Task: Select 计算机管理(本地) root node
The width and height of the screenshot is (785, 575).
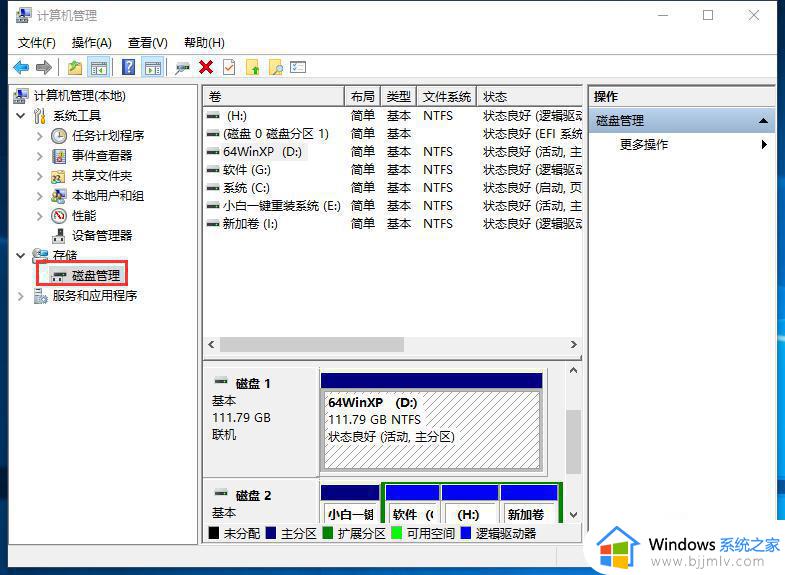Action: (x=80, y=95)
